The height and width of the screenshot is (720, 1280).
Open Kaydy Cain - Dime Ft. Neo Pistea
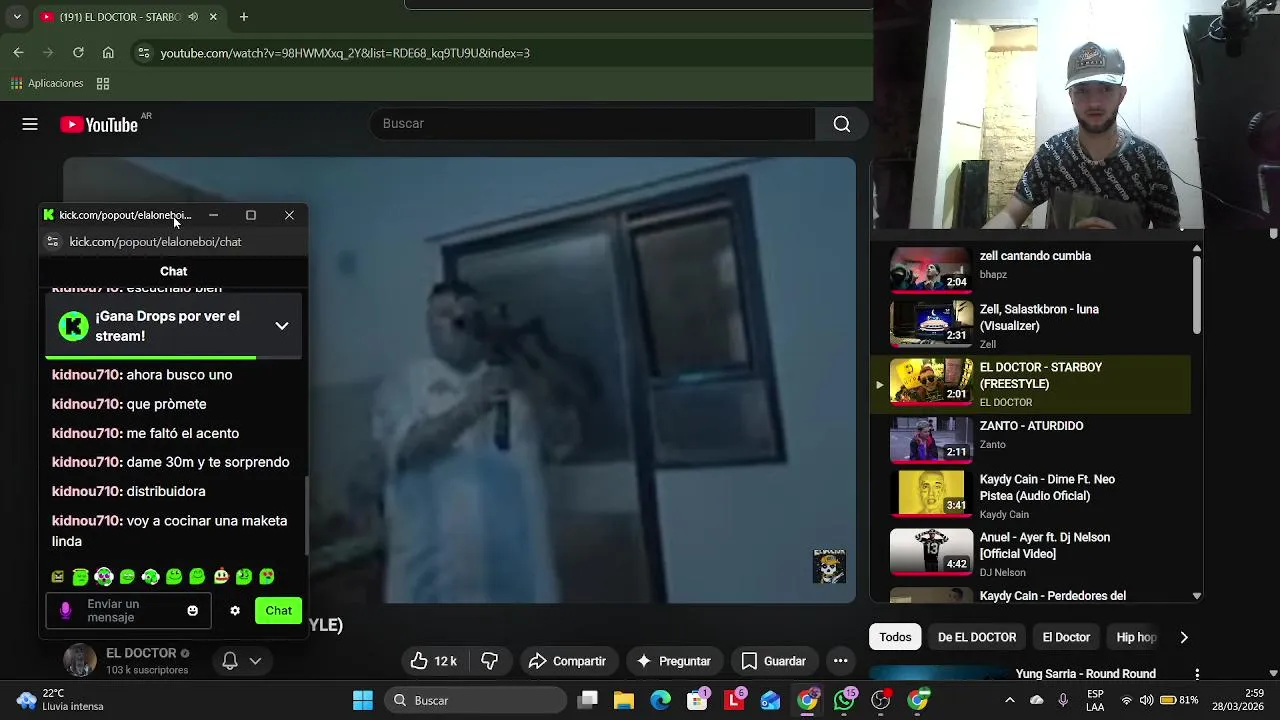tap(1030, 495)
